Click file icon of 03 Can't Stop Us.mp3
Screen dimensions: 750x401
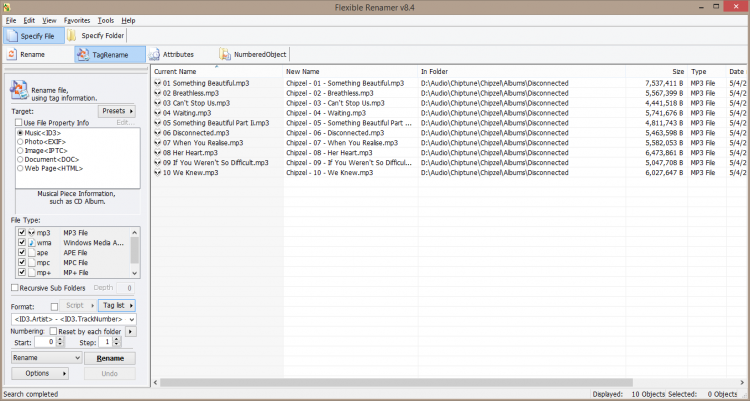[x=157, y=103]
